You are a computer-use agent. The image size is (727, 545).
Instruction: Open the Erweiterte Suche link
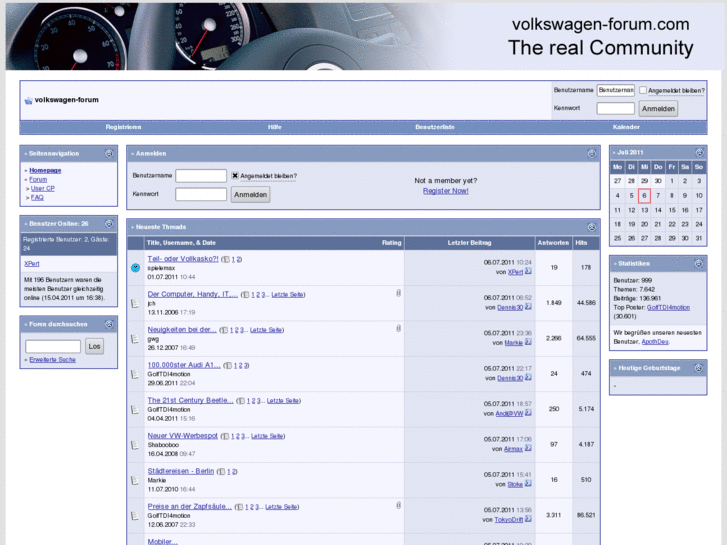coord(52,359)
